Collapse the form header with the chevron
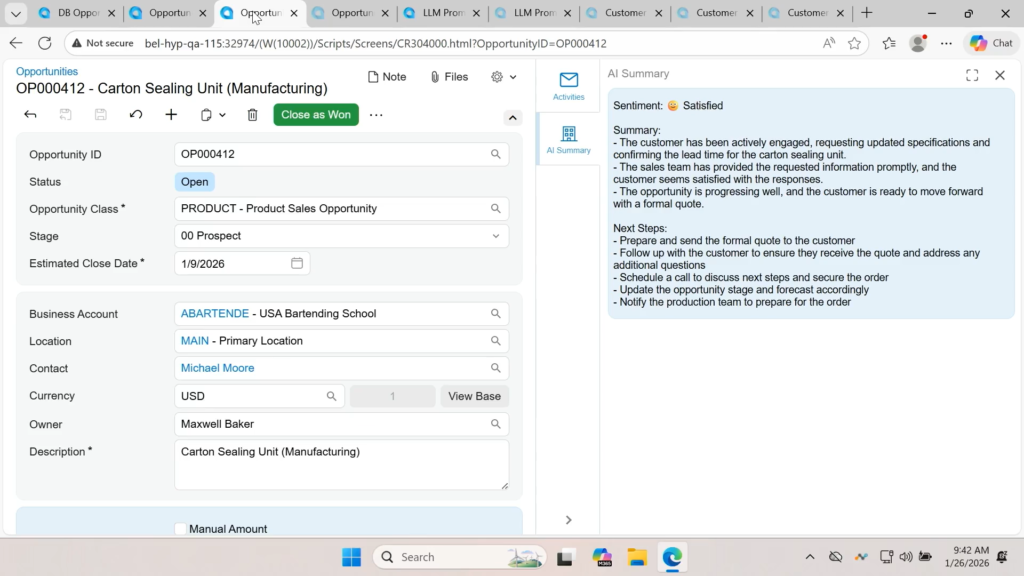1024x576 pixels. [513, 117]
